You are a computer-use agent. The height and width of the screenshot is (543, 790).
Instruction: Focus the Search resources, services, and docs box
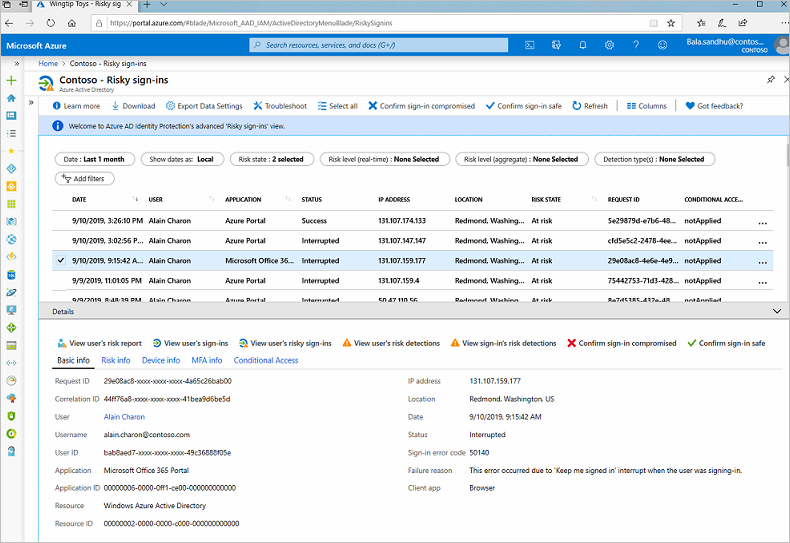point(378,45)
